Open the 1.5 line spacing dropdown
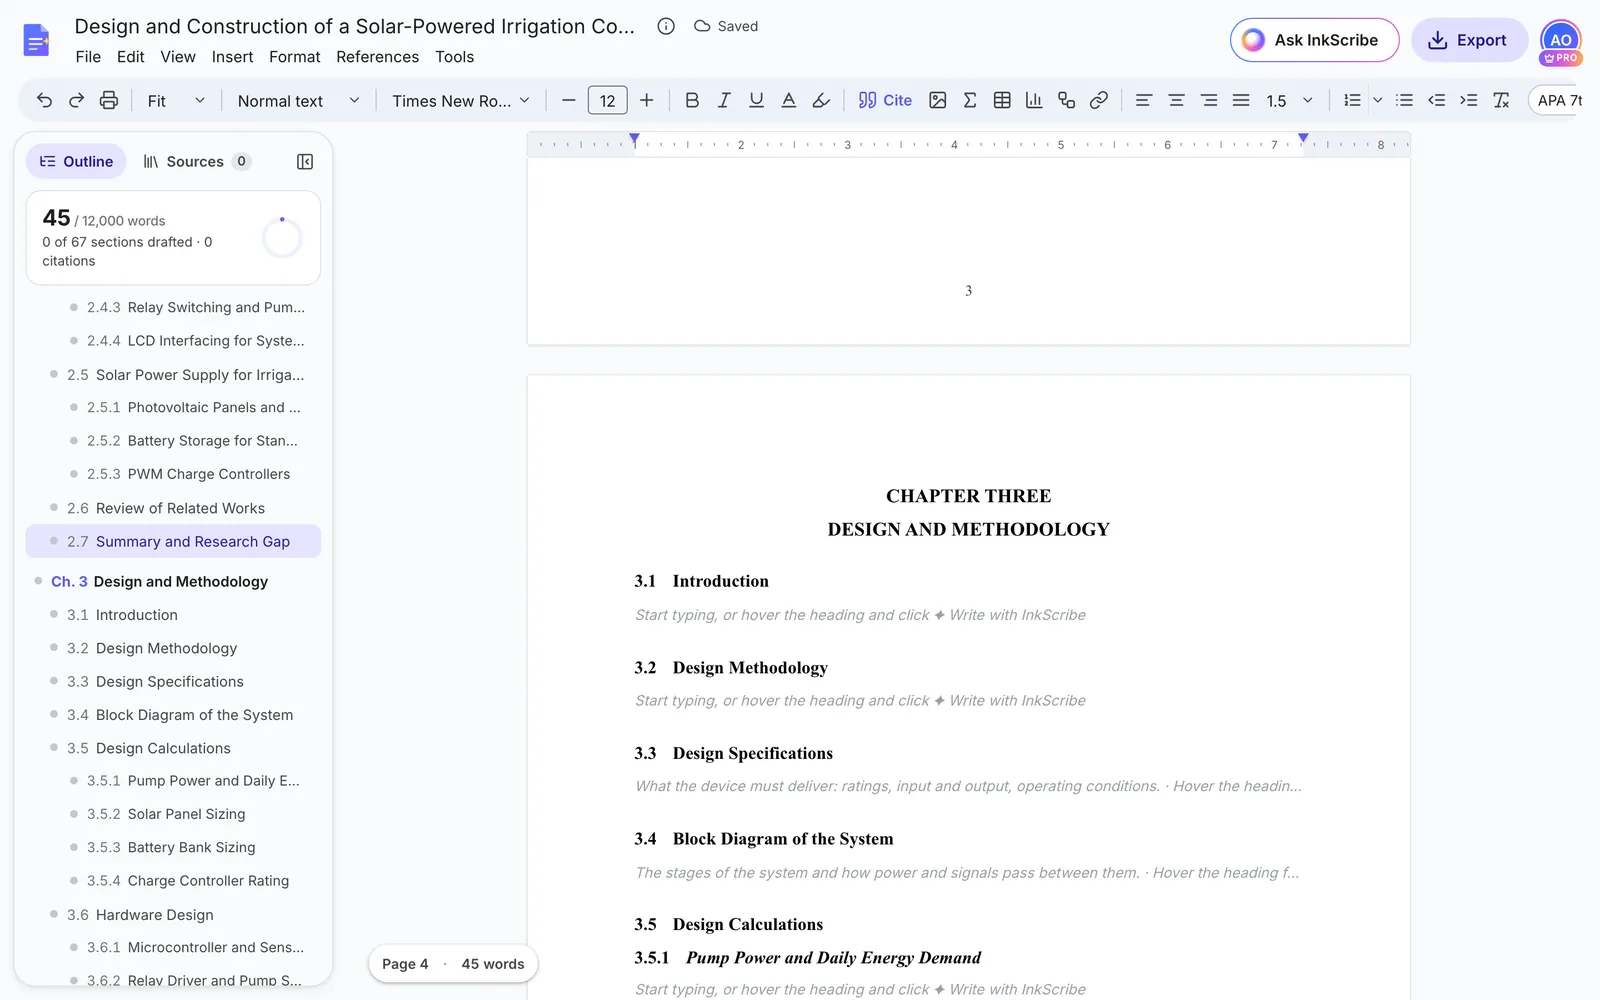The height and width of the screenshot is (1000, 1600). click(1290, 100)
